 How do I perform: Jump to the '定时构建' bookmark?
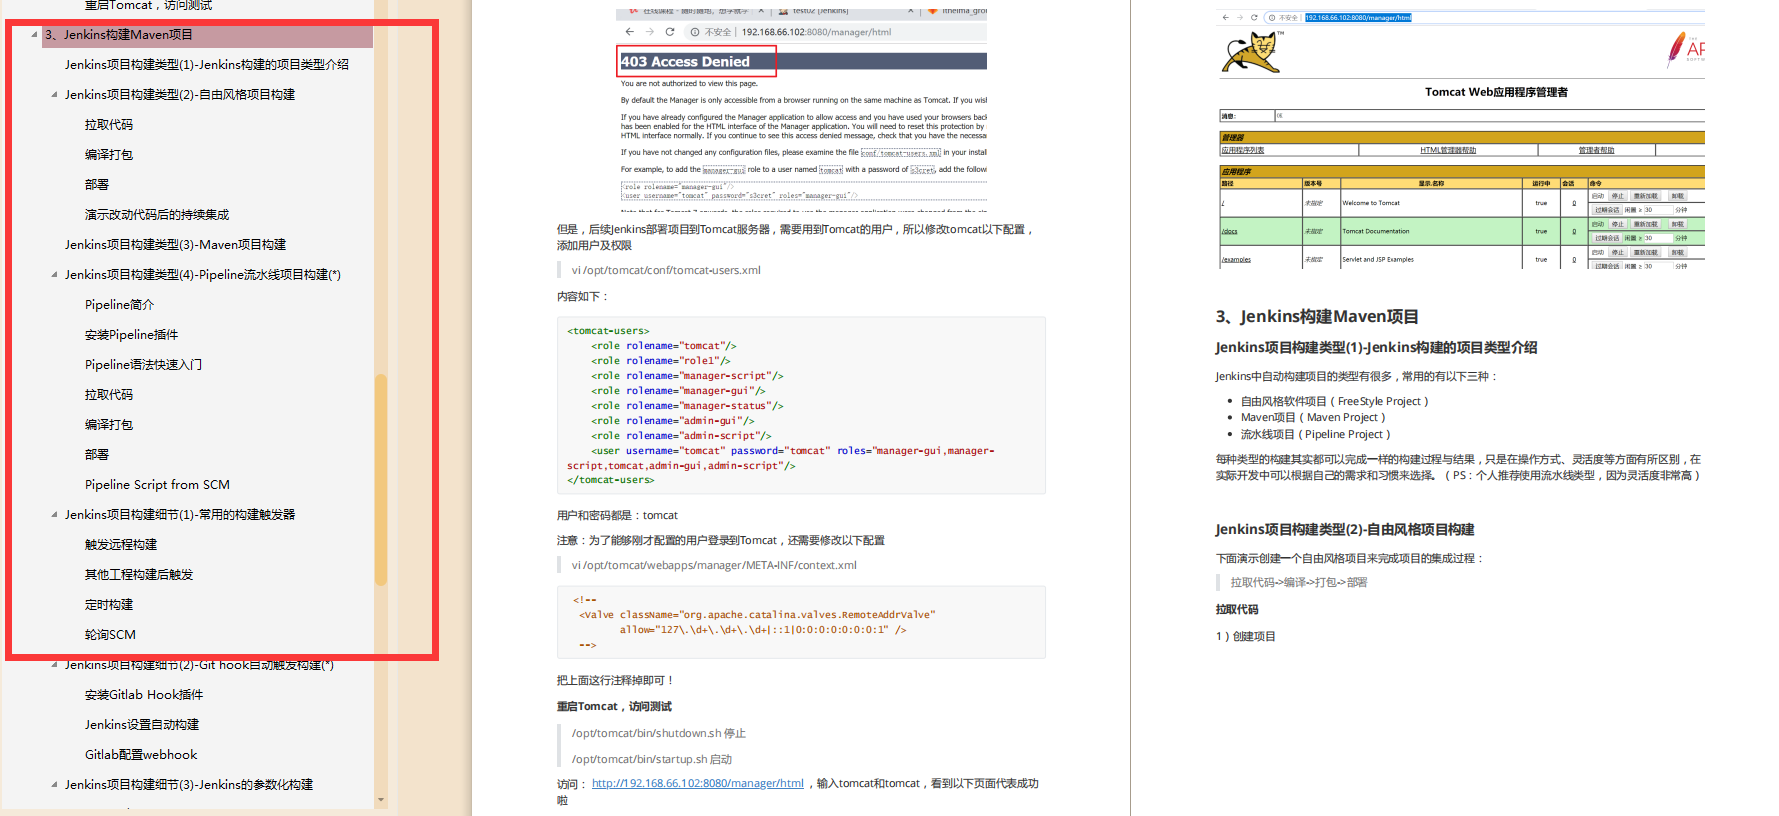(109, 604)
